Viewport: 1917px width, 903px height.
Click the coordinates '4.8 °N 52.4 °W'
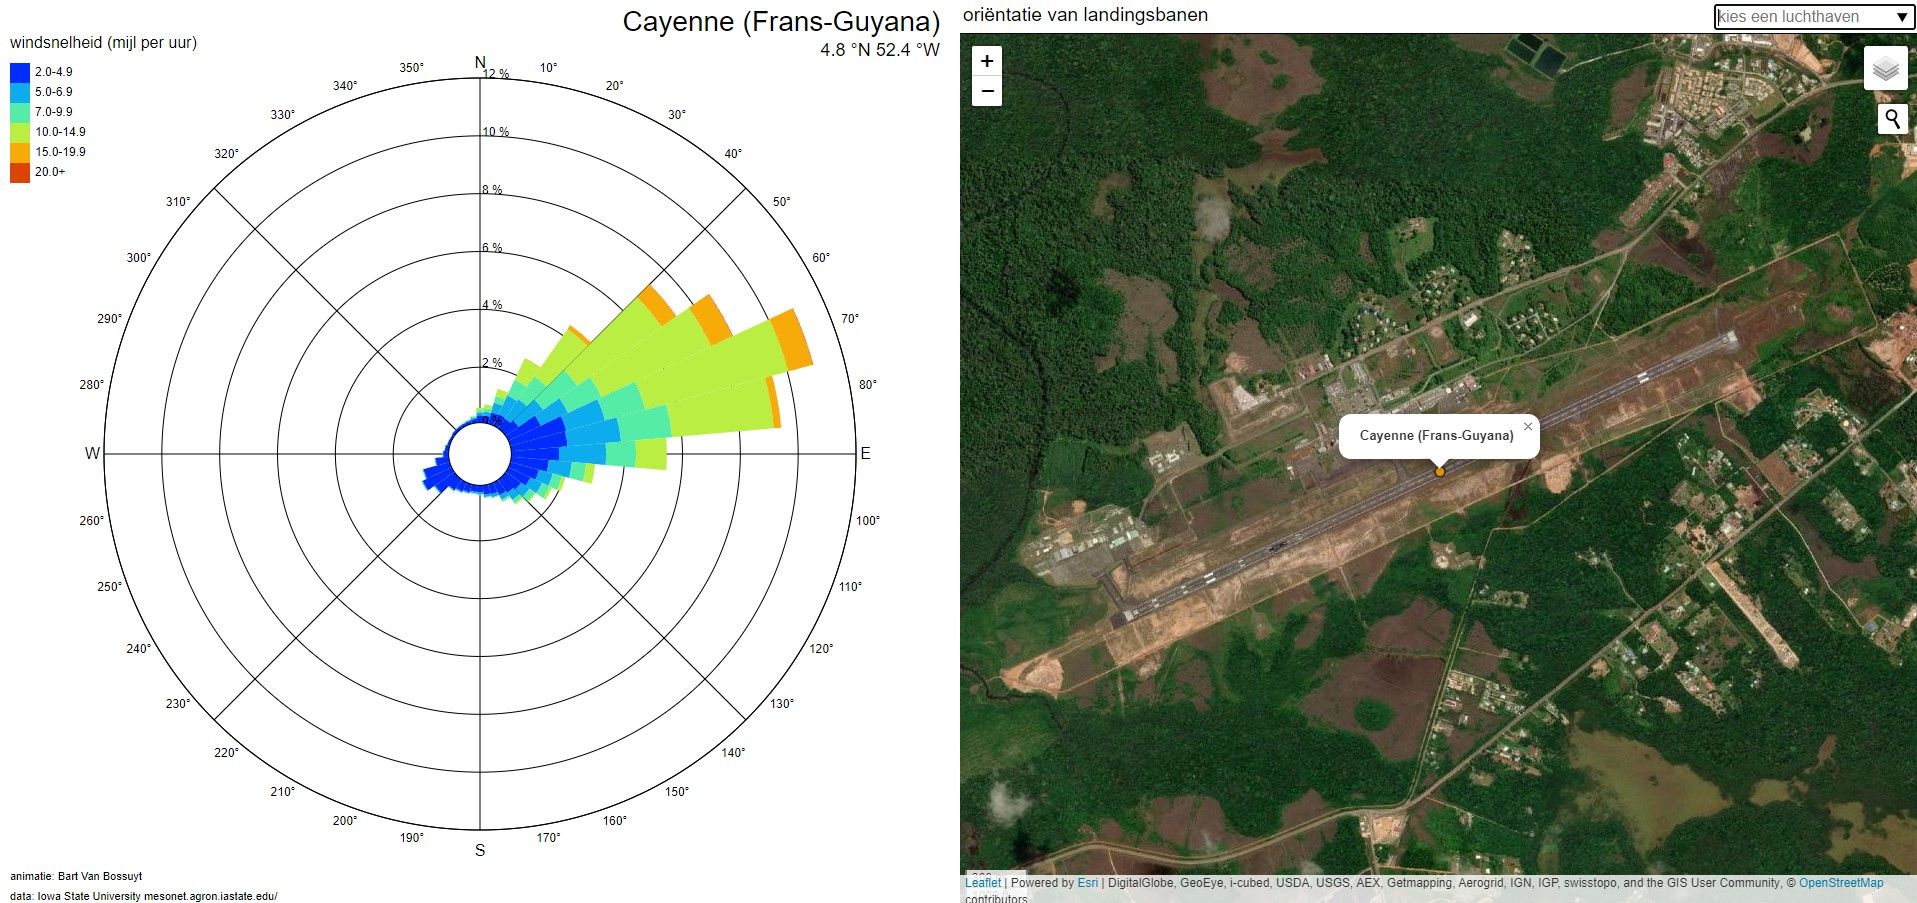point(880,50)
